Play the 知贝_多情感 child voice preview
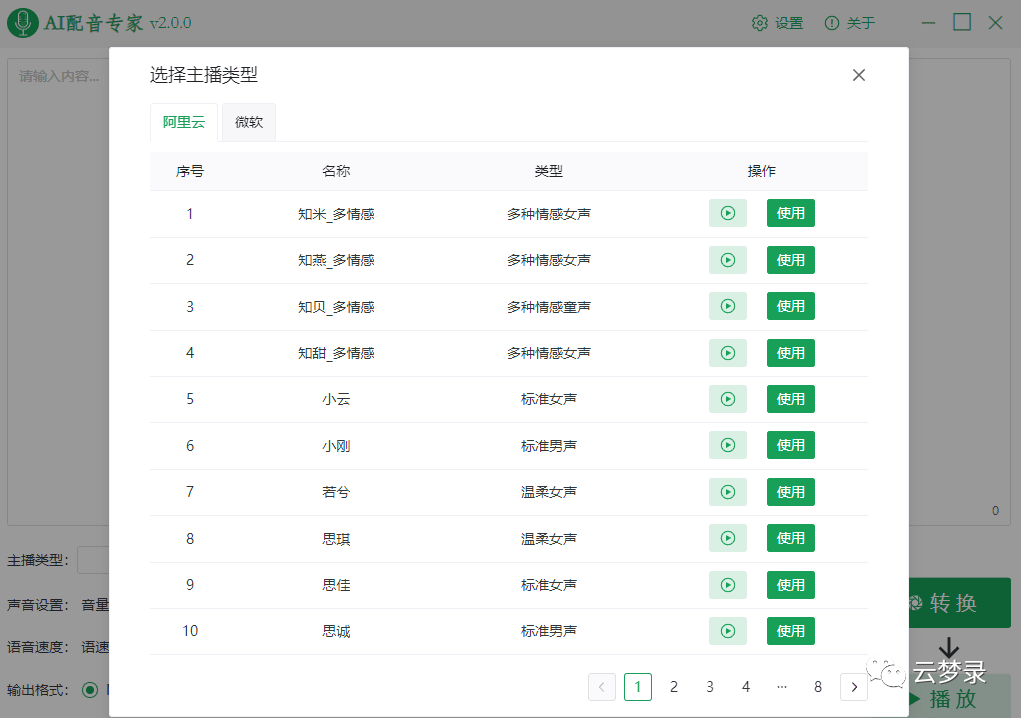Viewport: 1021px width, 718px height. pyautogui.click(x=728, y=306)
